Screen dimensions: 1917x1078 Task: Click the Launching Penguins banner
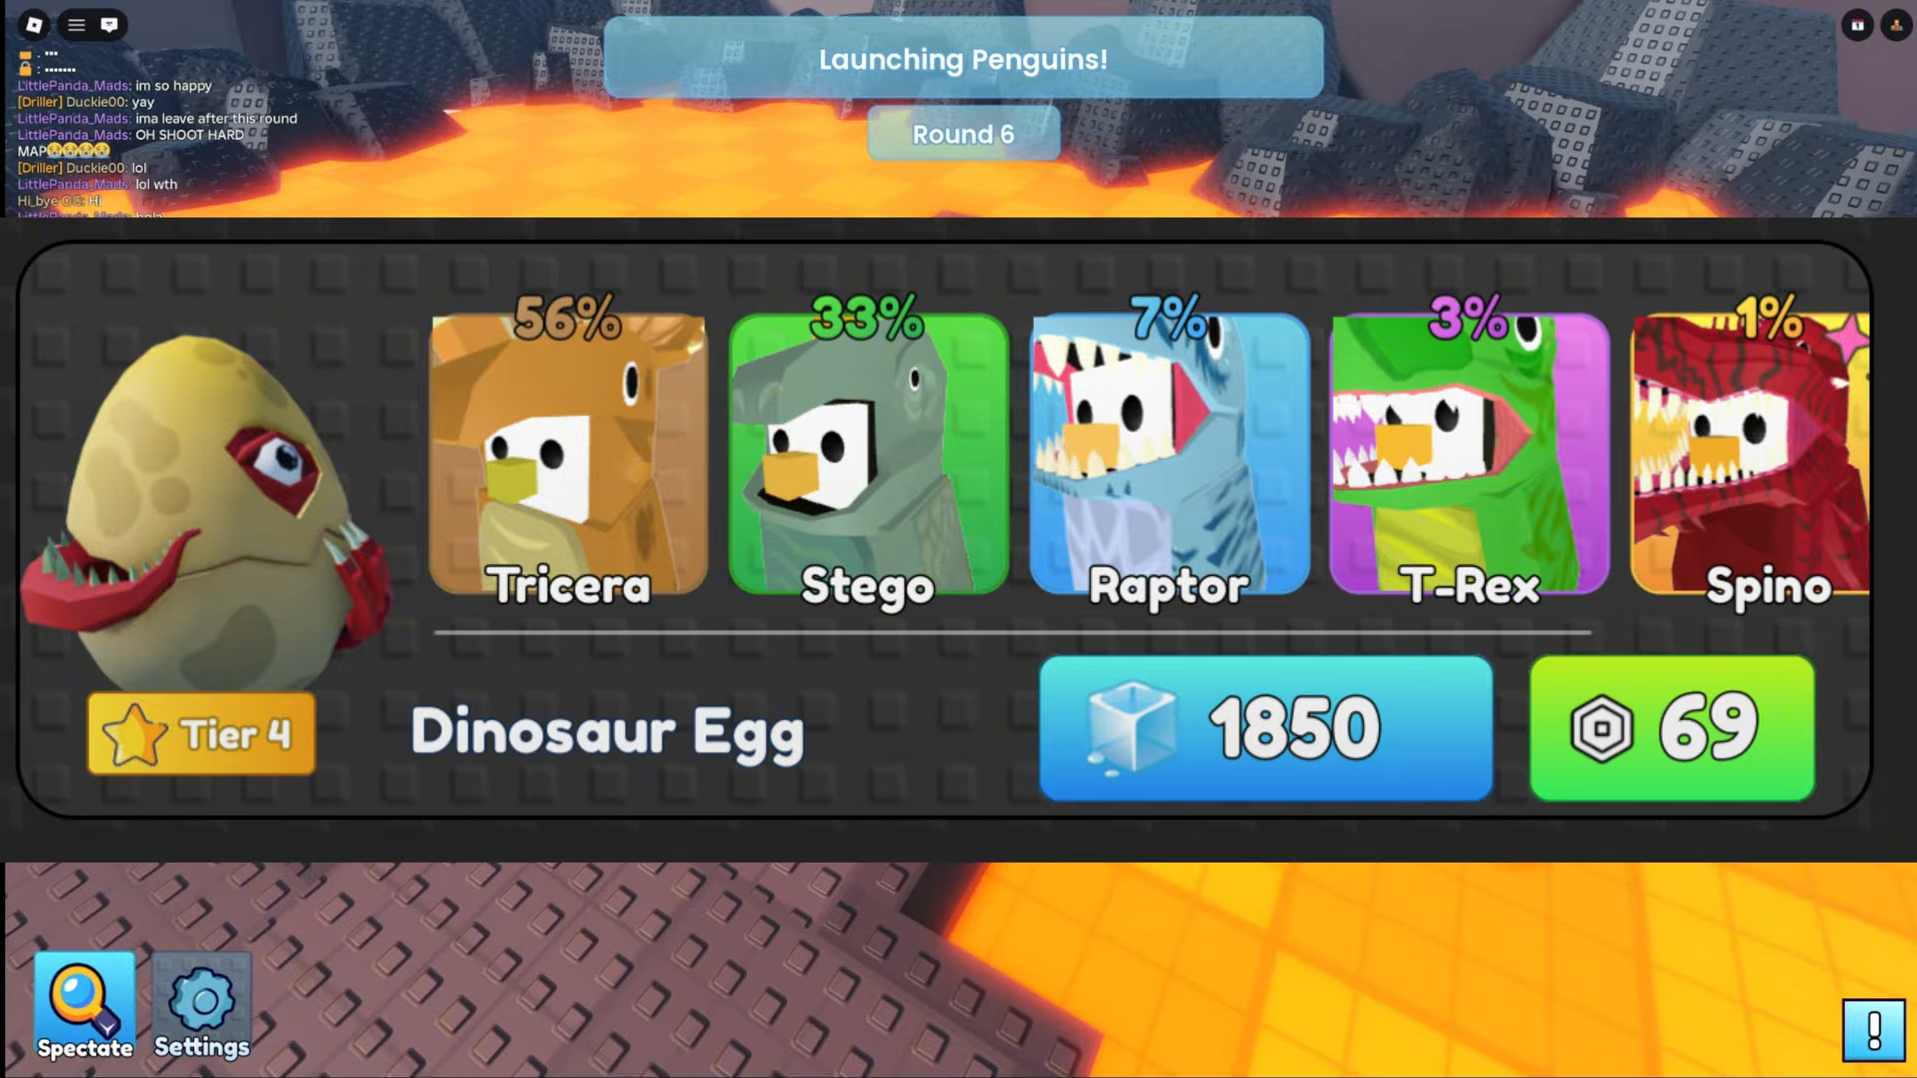963,58
